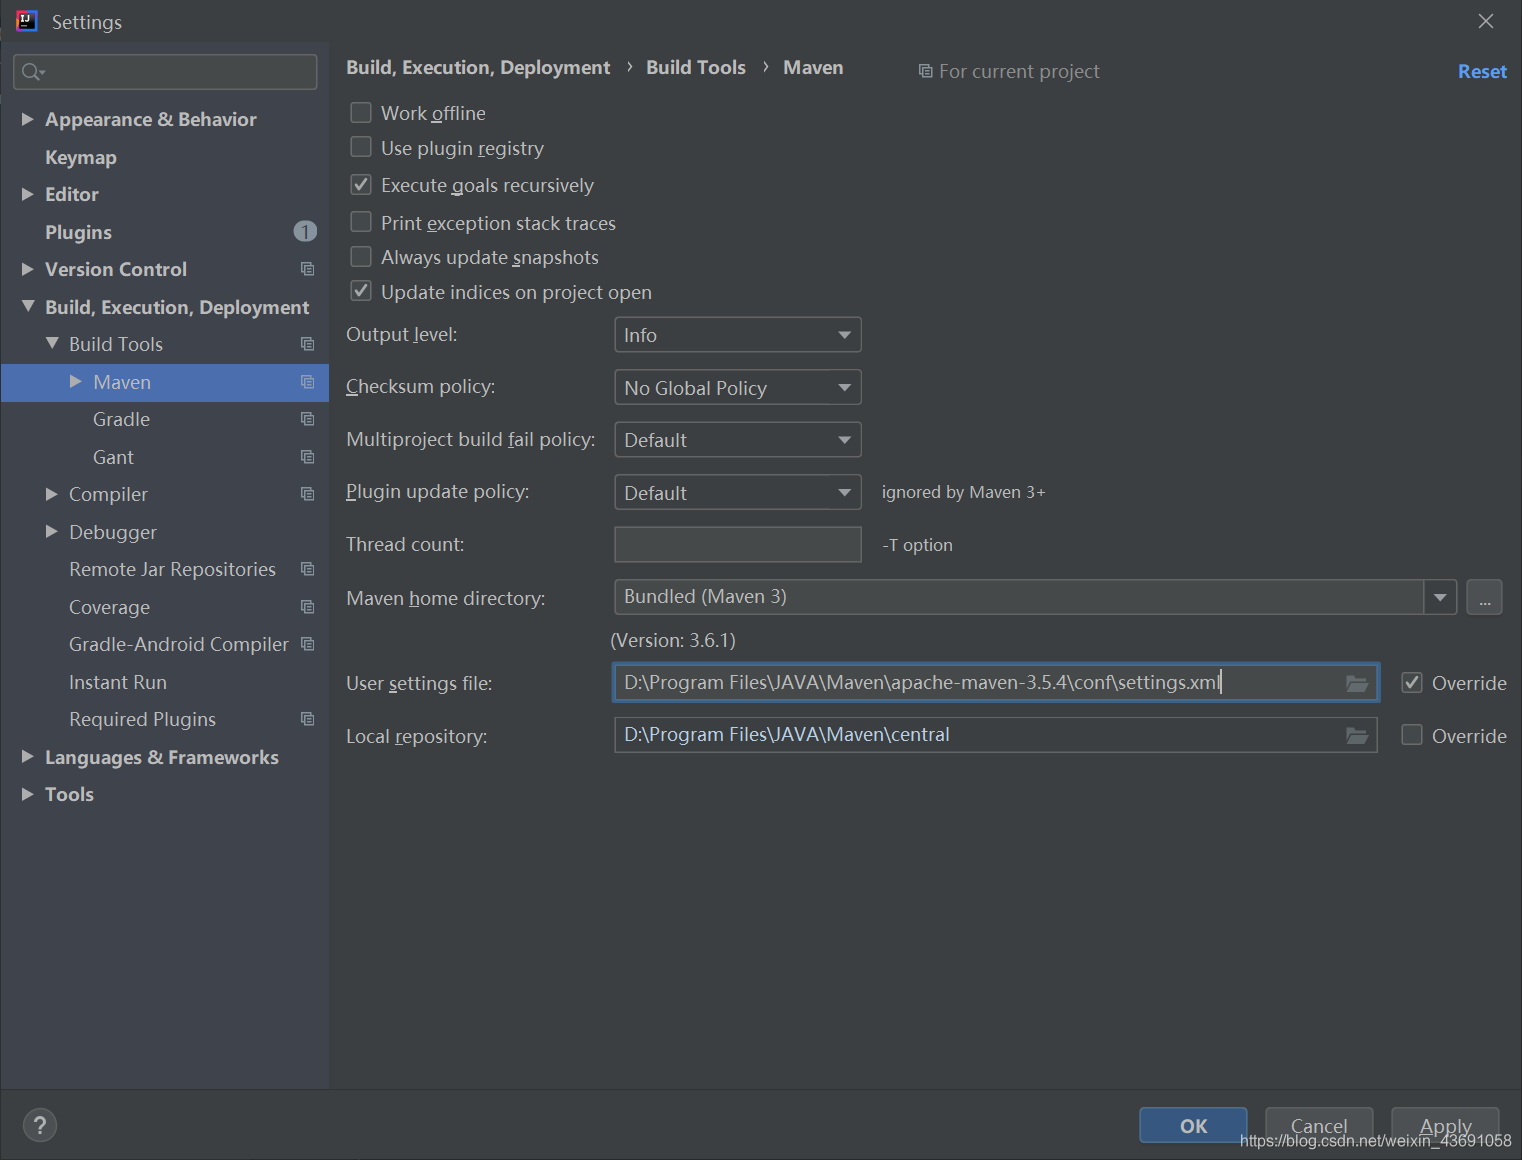Click the Plugins update count badge
This screenshot has height=1160, width=1522.
[x=305, y=232]
